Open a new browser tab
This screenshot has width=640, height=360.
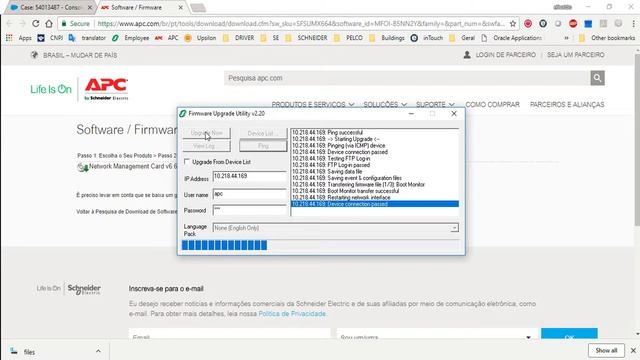198,8
